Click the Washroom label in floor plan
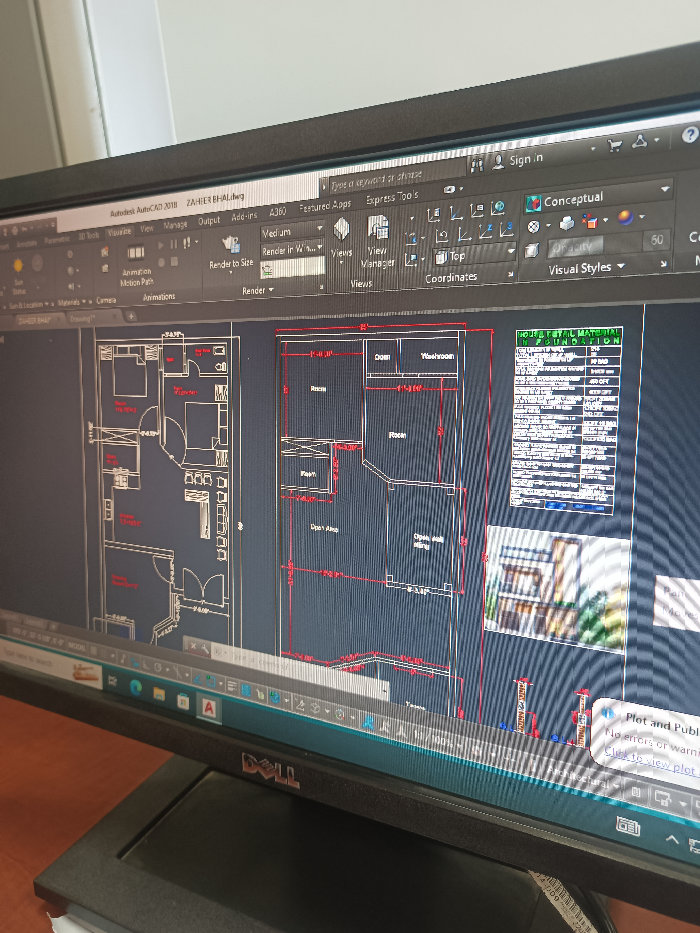 438,356
